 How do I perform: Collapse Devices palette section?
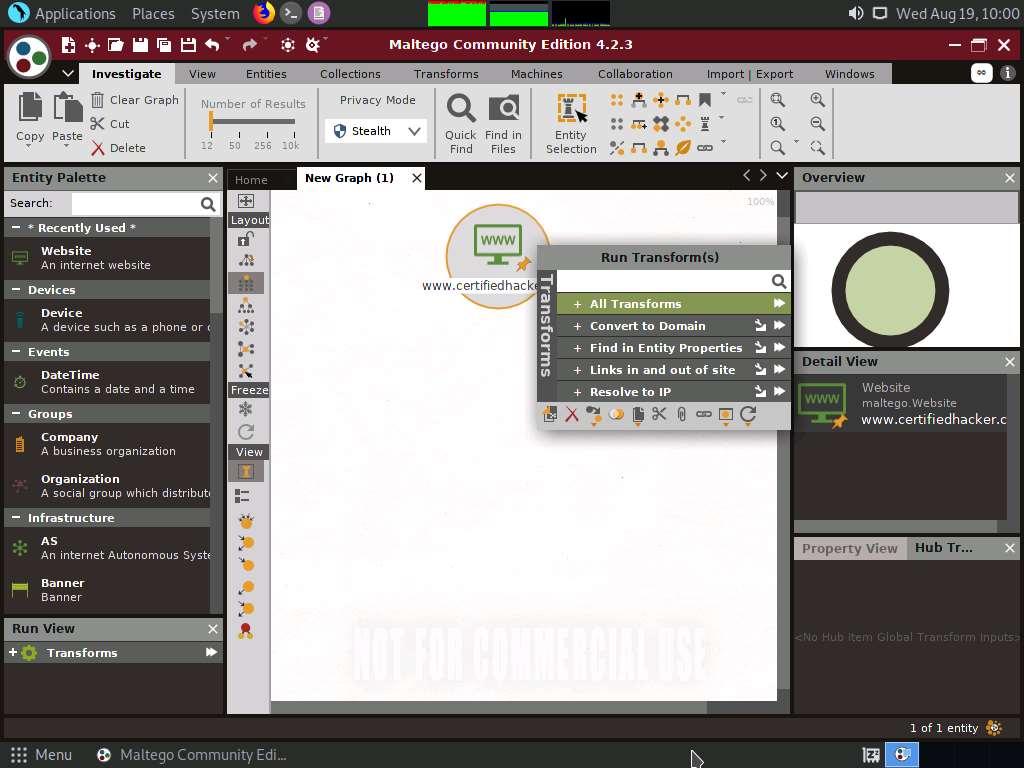coord(16,289)
